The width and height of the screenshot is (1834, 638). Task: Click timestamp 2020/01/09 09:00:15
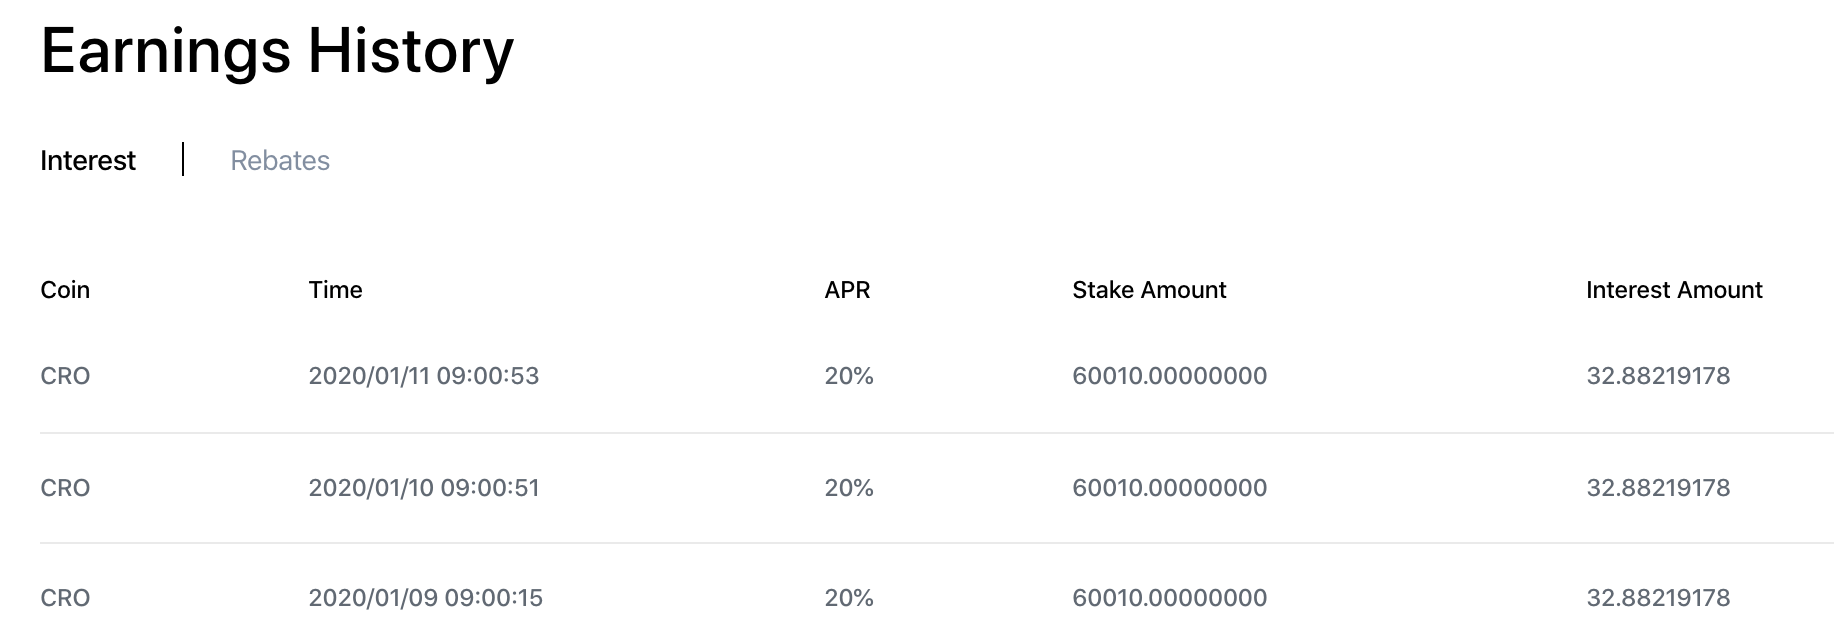(426, 598)
